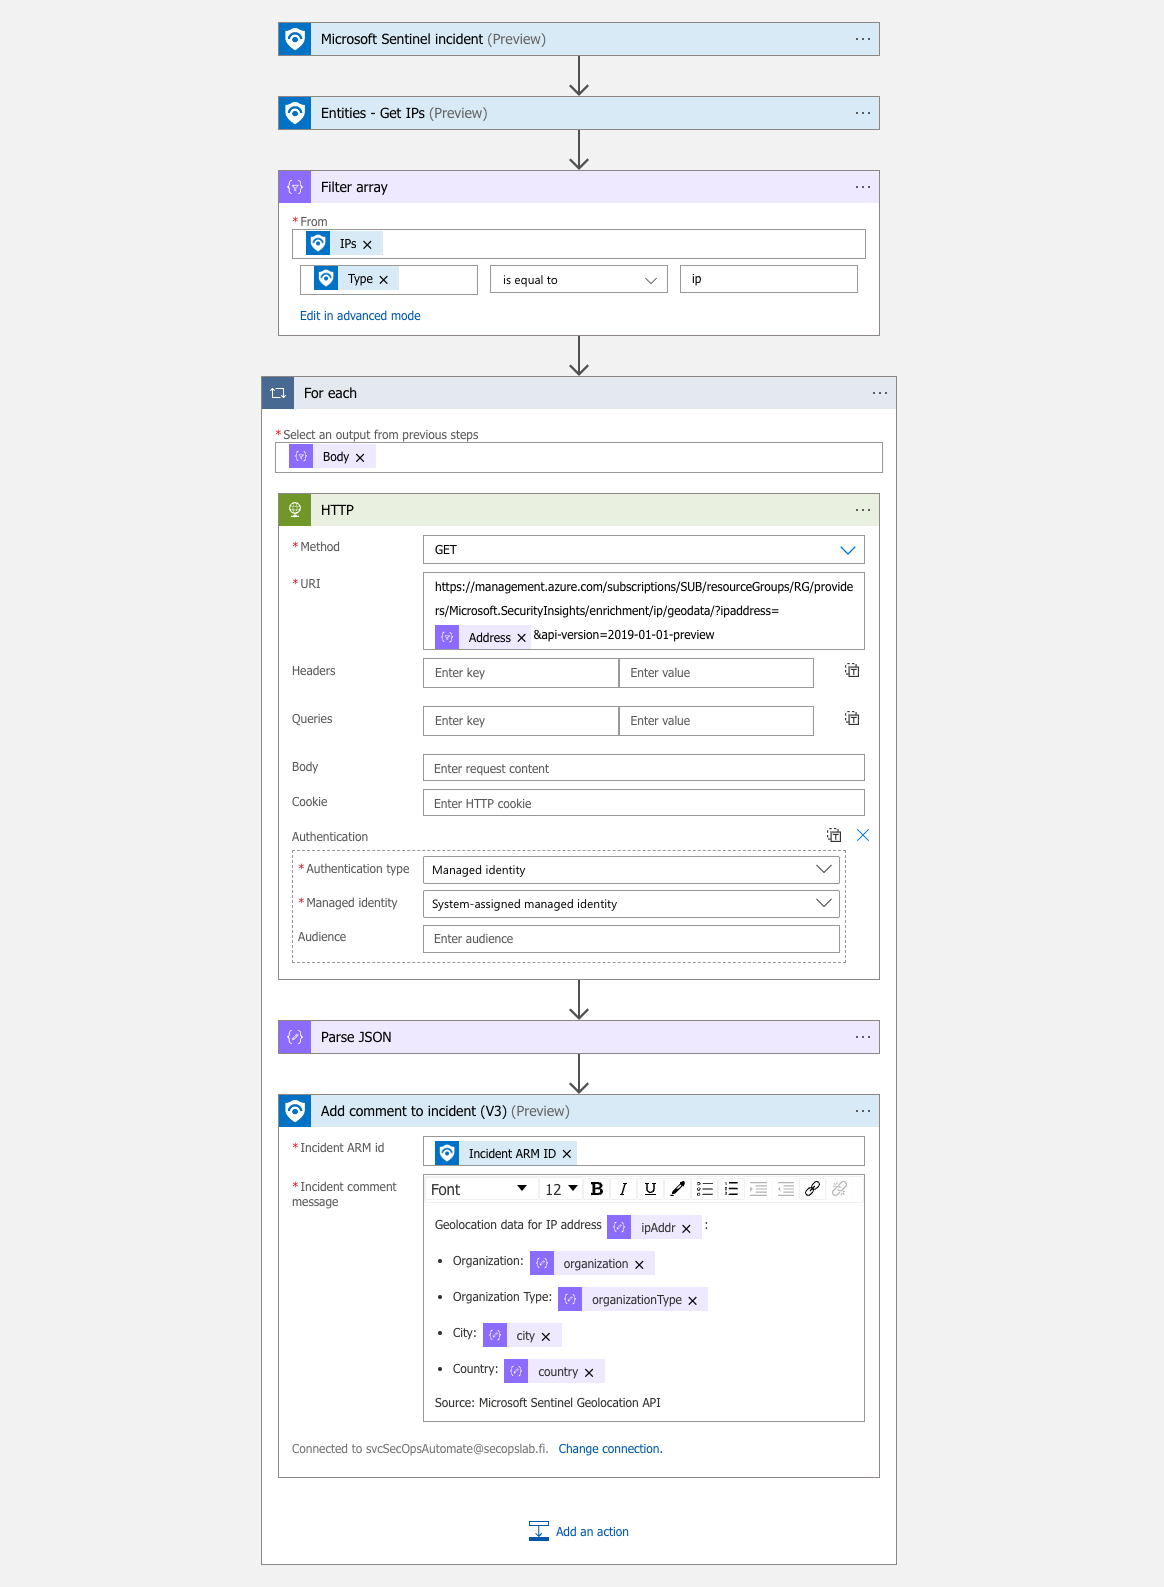Open the Filter array ellipsis menu
Viewport: 1164px width, 1587px height.
(863, 187)
